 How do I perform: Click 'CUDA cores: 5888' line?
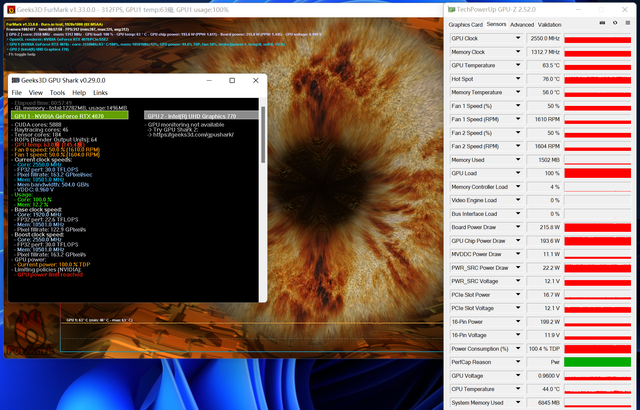[x=38, y=124]
